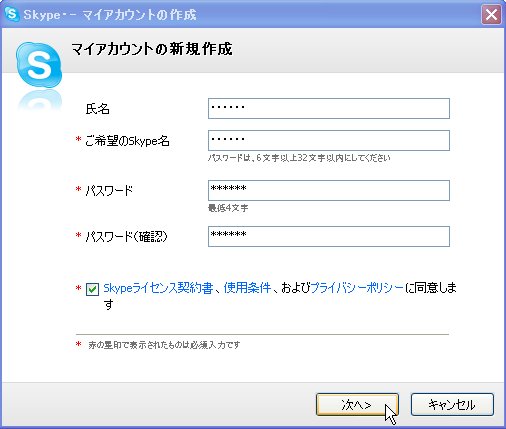Click the パスワード(確認) confirm field
Viewport: 506px width, 429px height.
tap(329, 236)
